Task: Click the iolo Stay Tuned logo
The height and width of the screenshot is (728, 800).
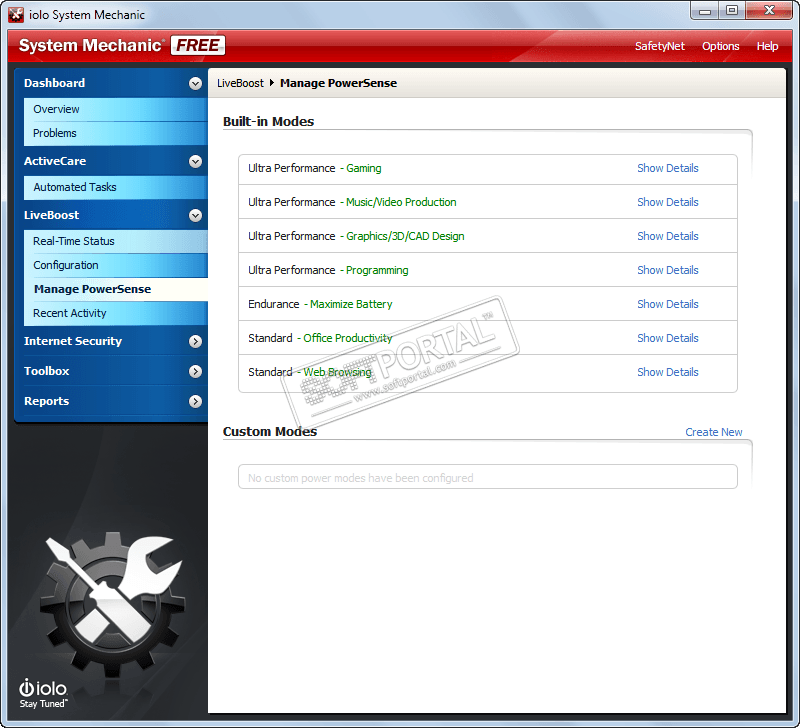Action: pos(43,693)
